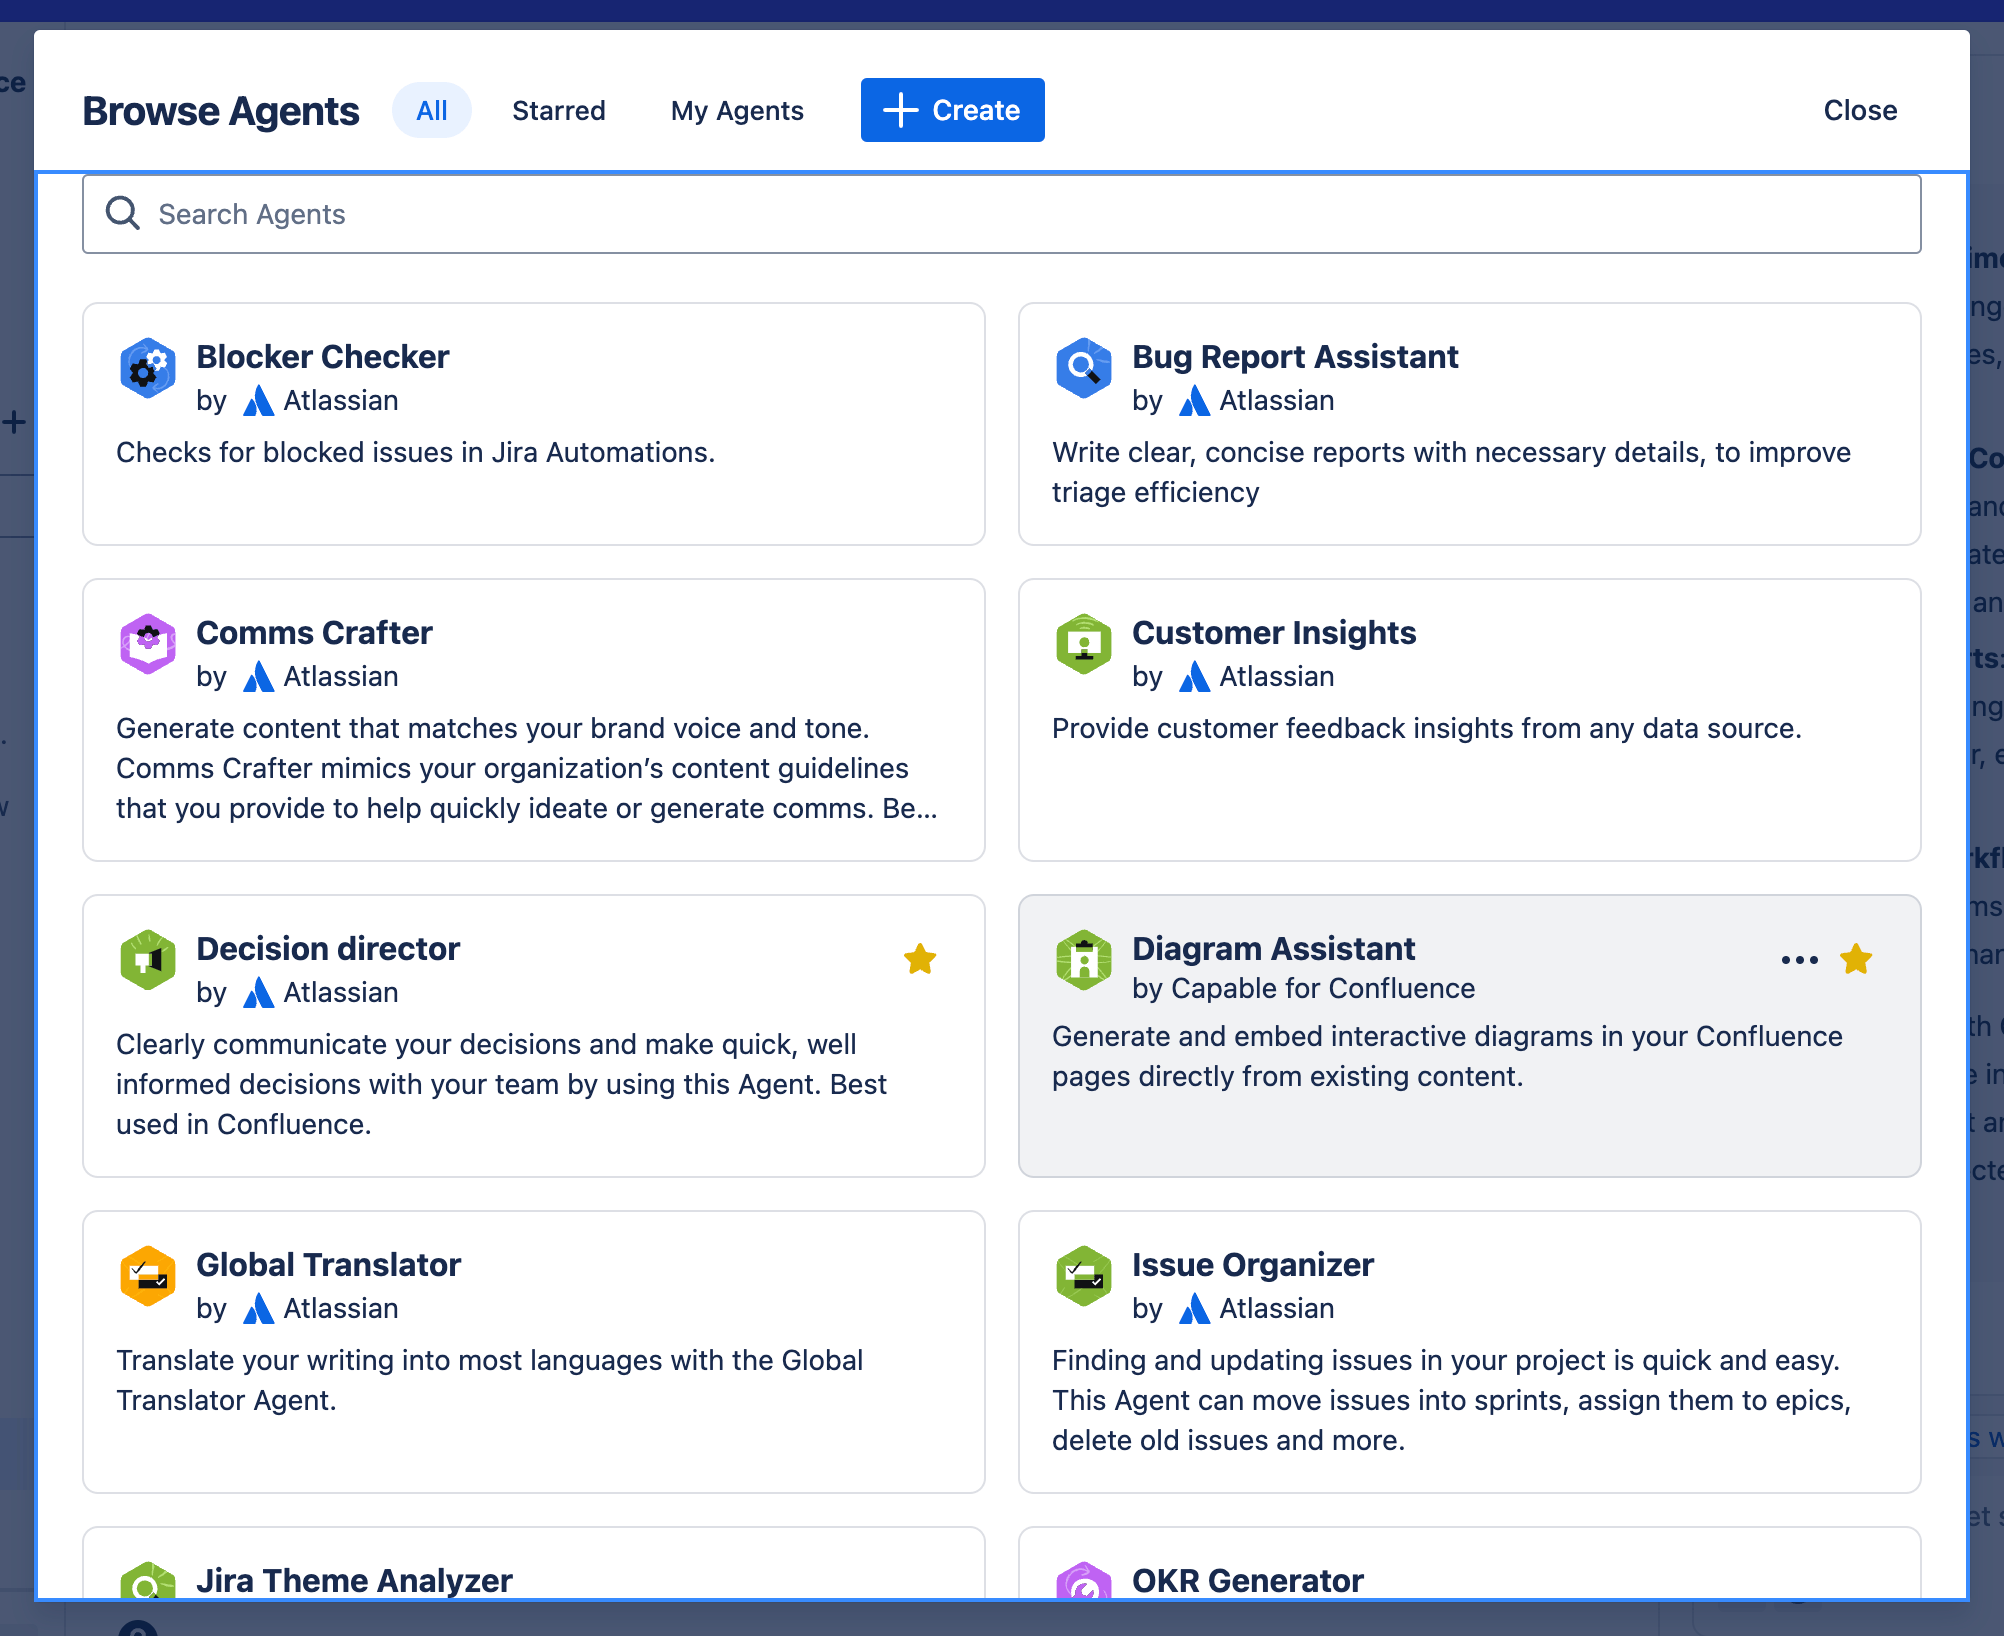The image size is (2004, 1636).
Task: Click the Global Translator orange icon
Action: tap(148, 1276)
